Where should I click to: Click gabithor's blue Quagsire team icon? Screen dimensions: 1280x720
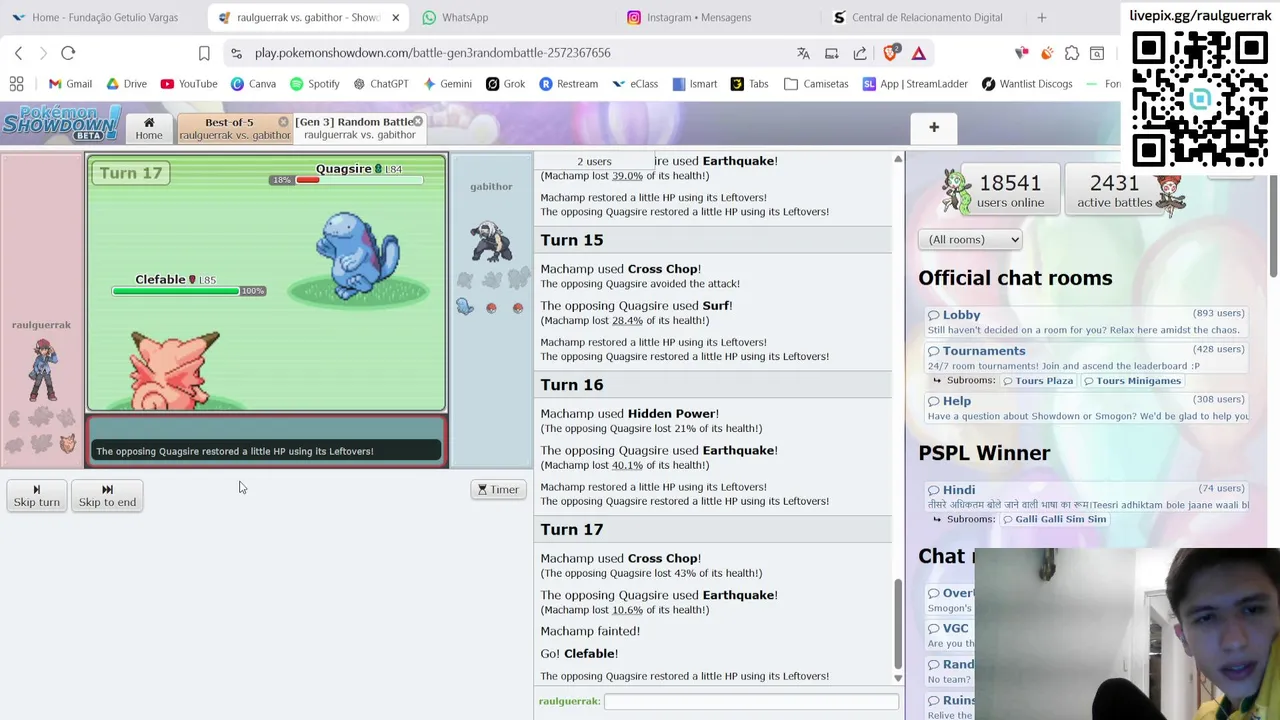pyautogui.click(x=465, y=307)
